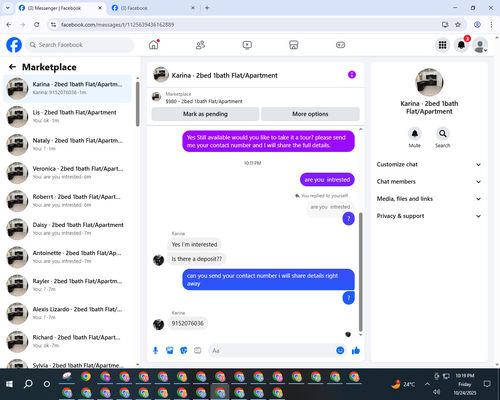Image resolution: width=500 pixels, height=400 pixels.
Task: Open the Roberrt conversation in the list
Action: [x=67, y=201]
